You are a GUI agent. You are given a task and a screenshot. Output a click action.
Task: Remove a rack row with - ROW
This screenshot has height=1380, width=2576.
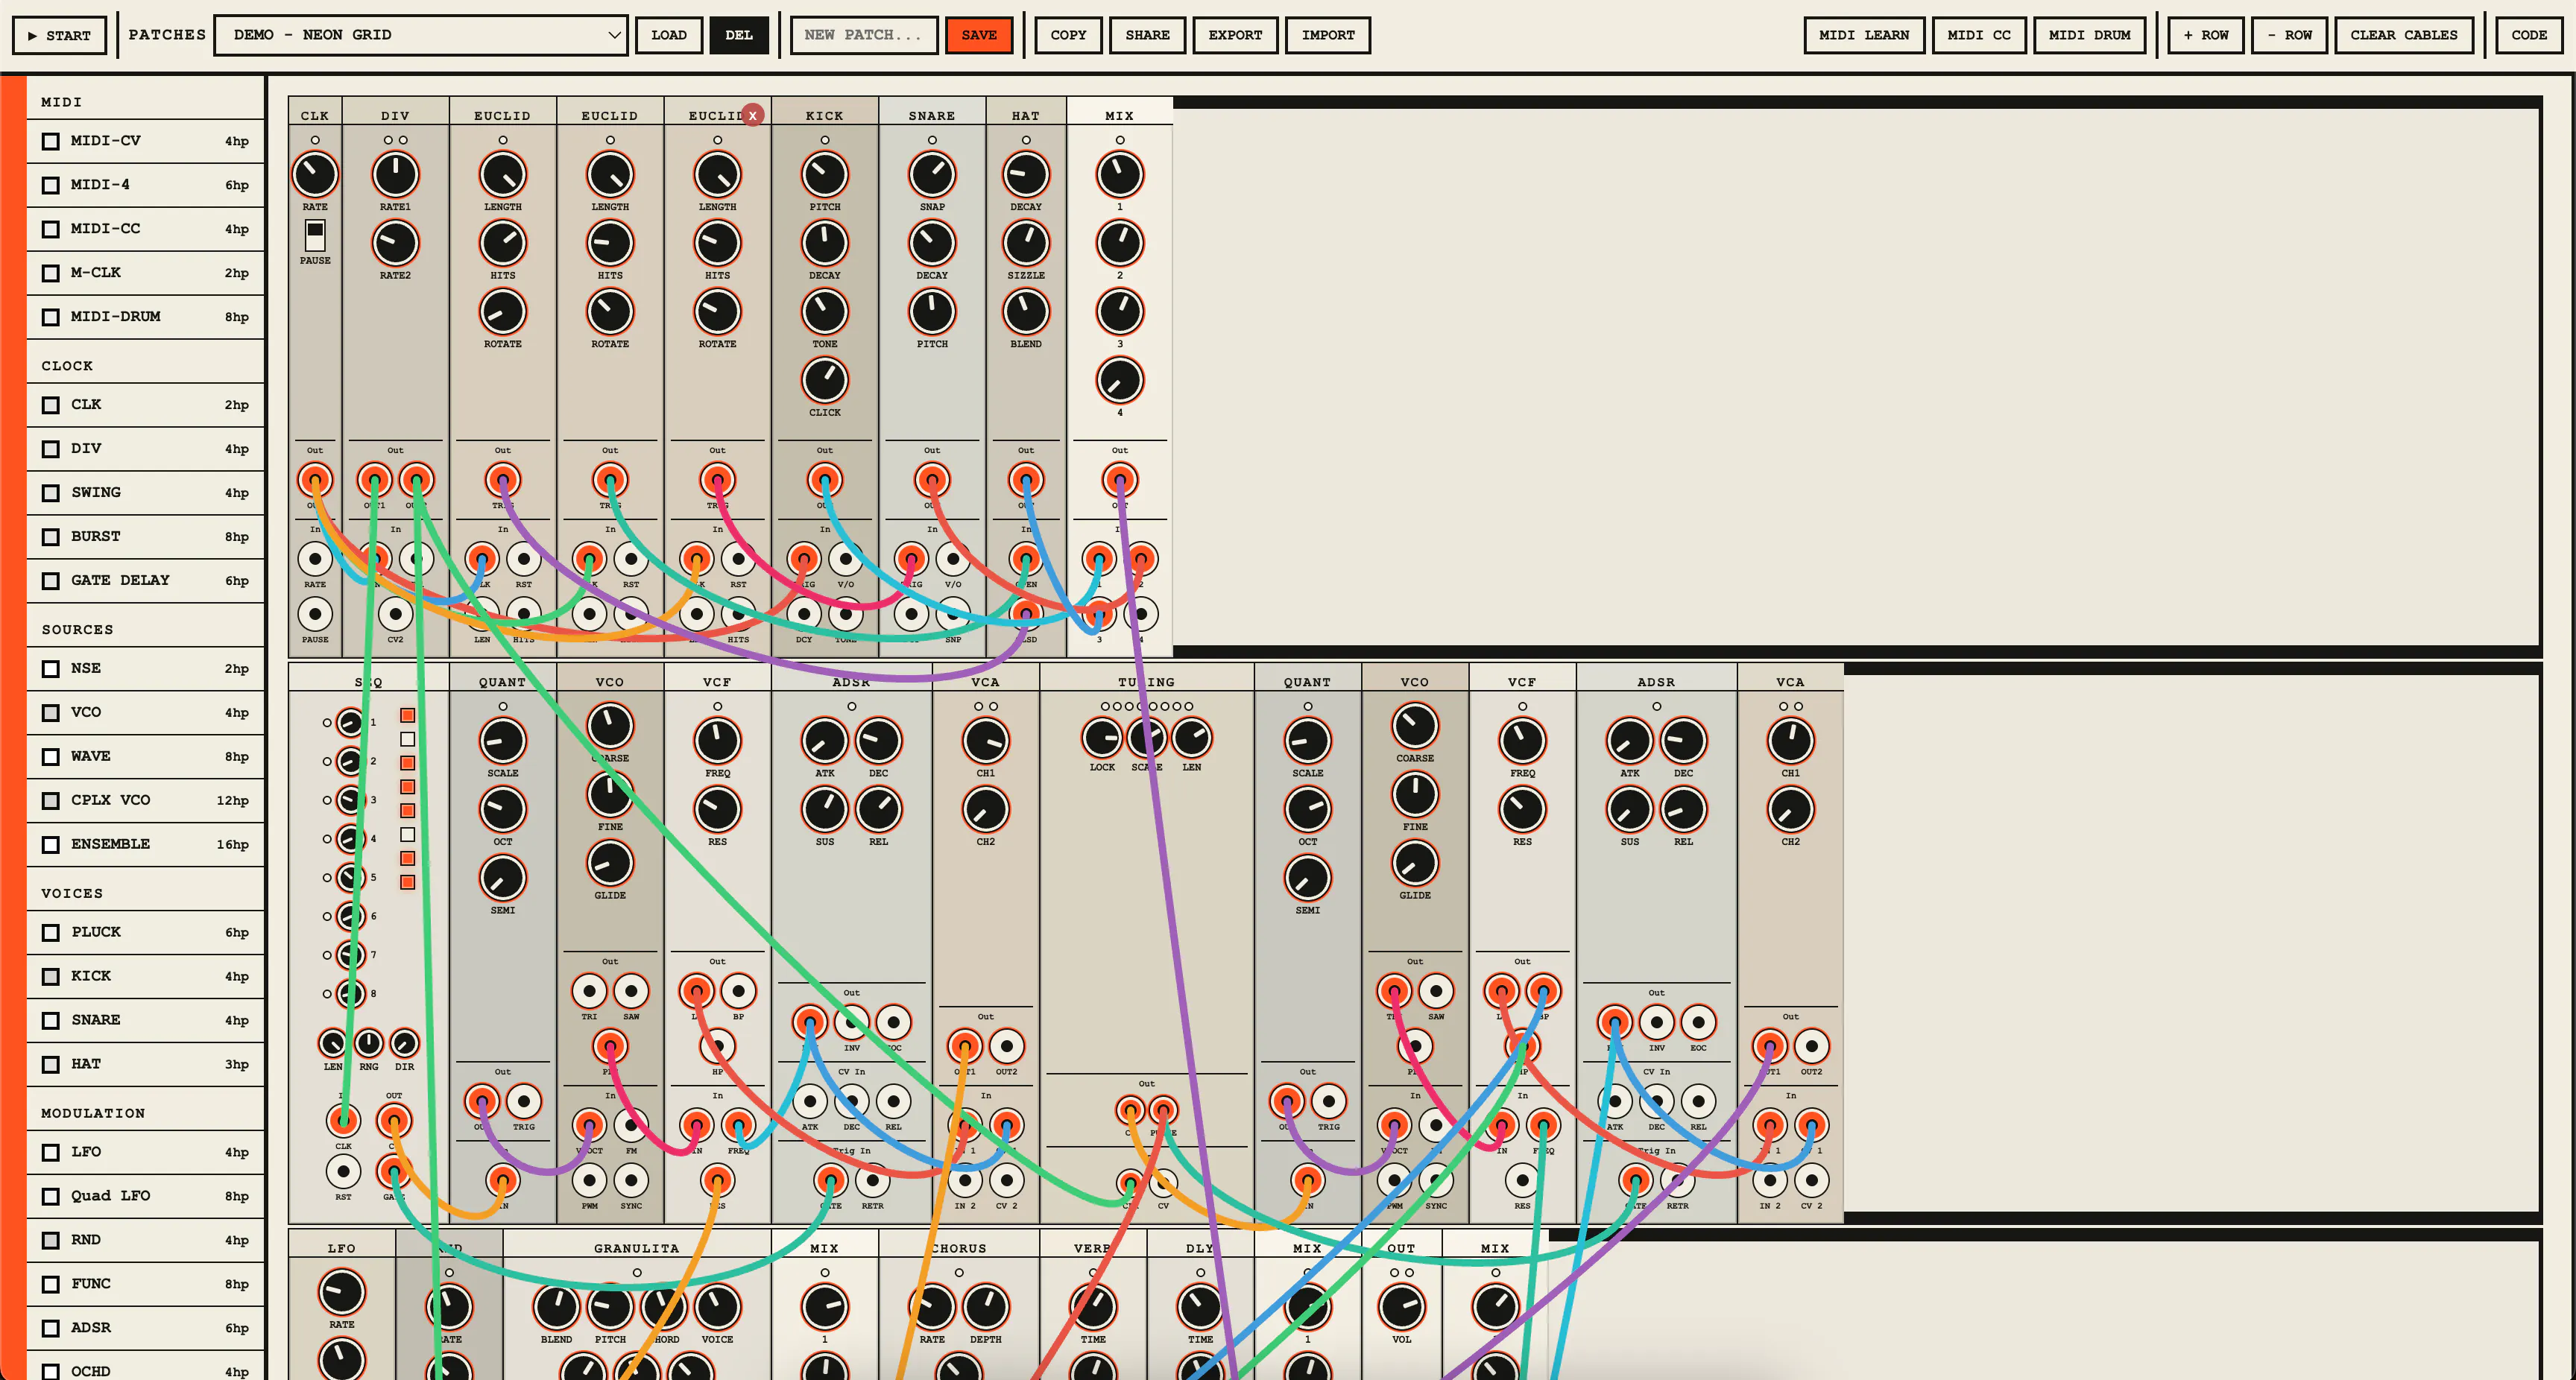[x=2289, y=35]
